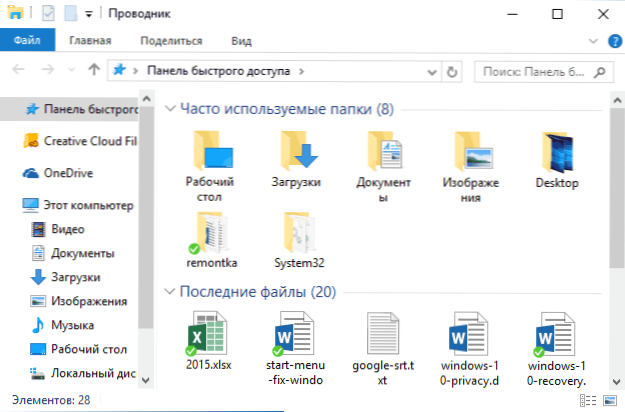Switch to the Поделиться ribbon tab

coord(171,41)
